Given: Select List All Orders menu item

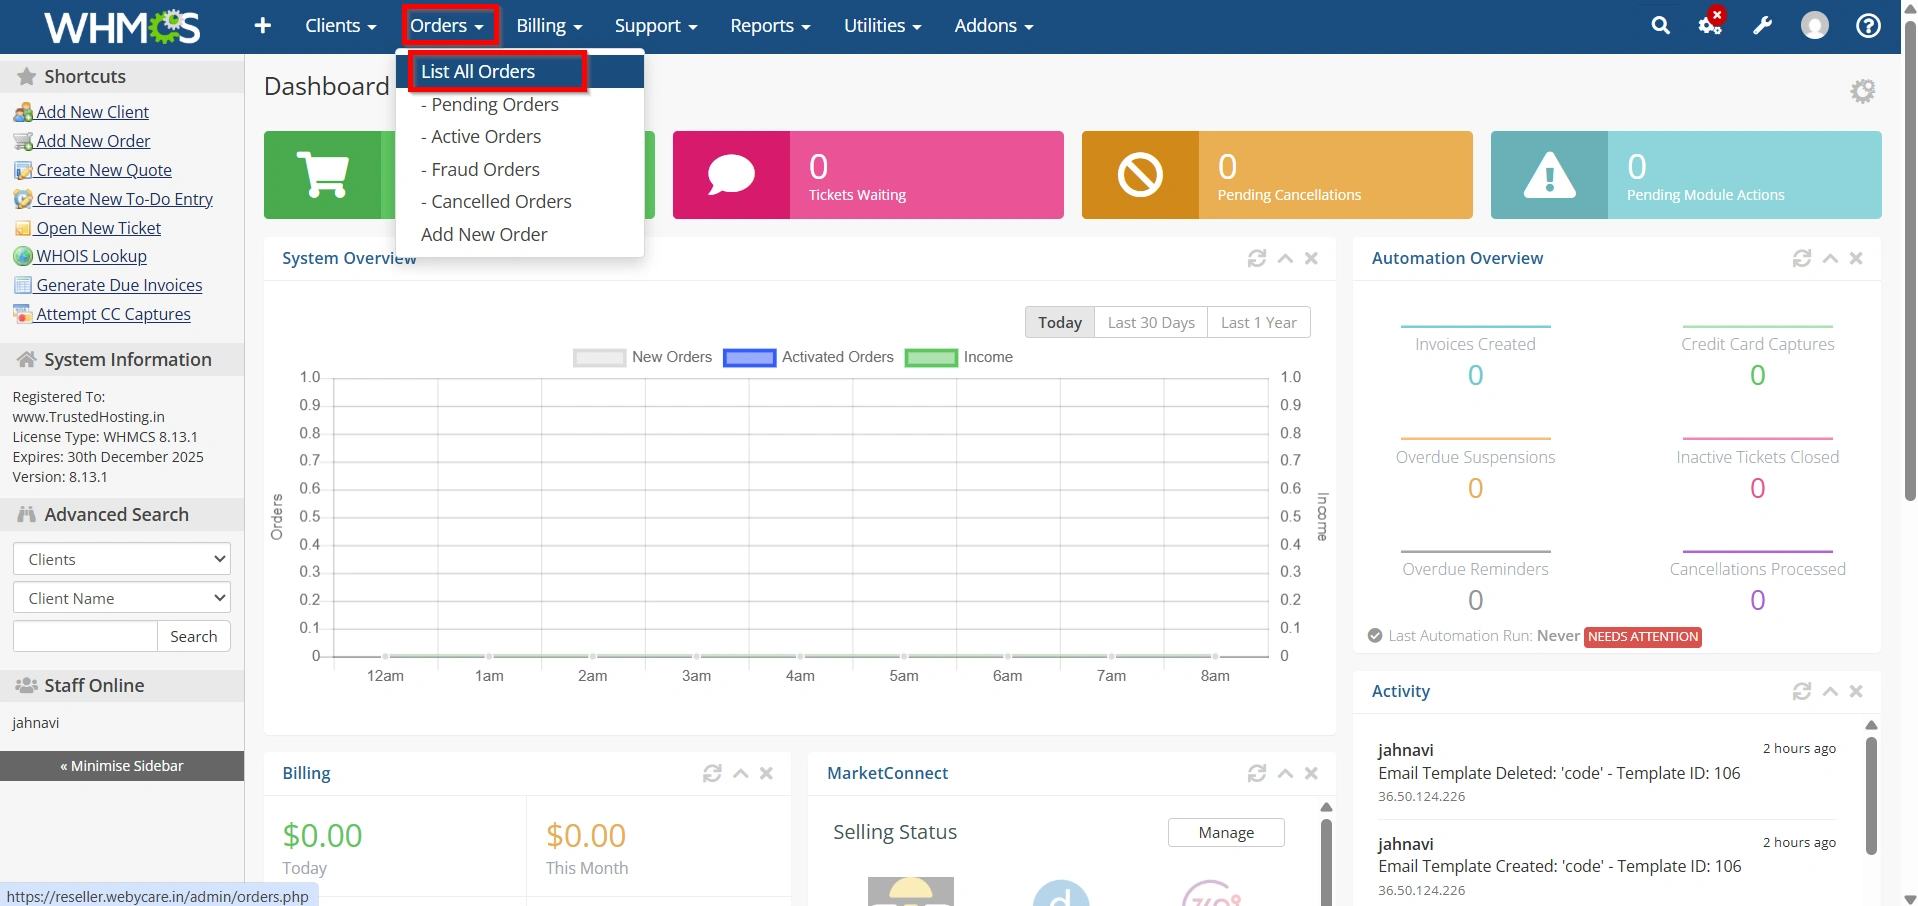Looking at the screenshot, I should click(x=520, y=72).
